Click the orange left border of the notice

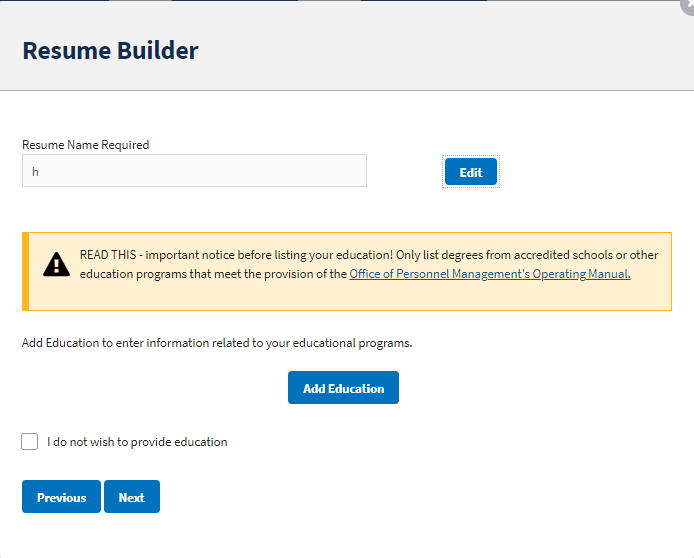coord(26,272)
